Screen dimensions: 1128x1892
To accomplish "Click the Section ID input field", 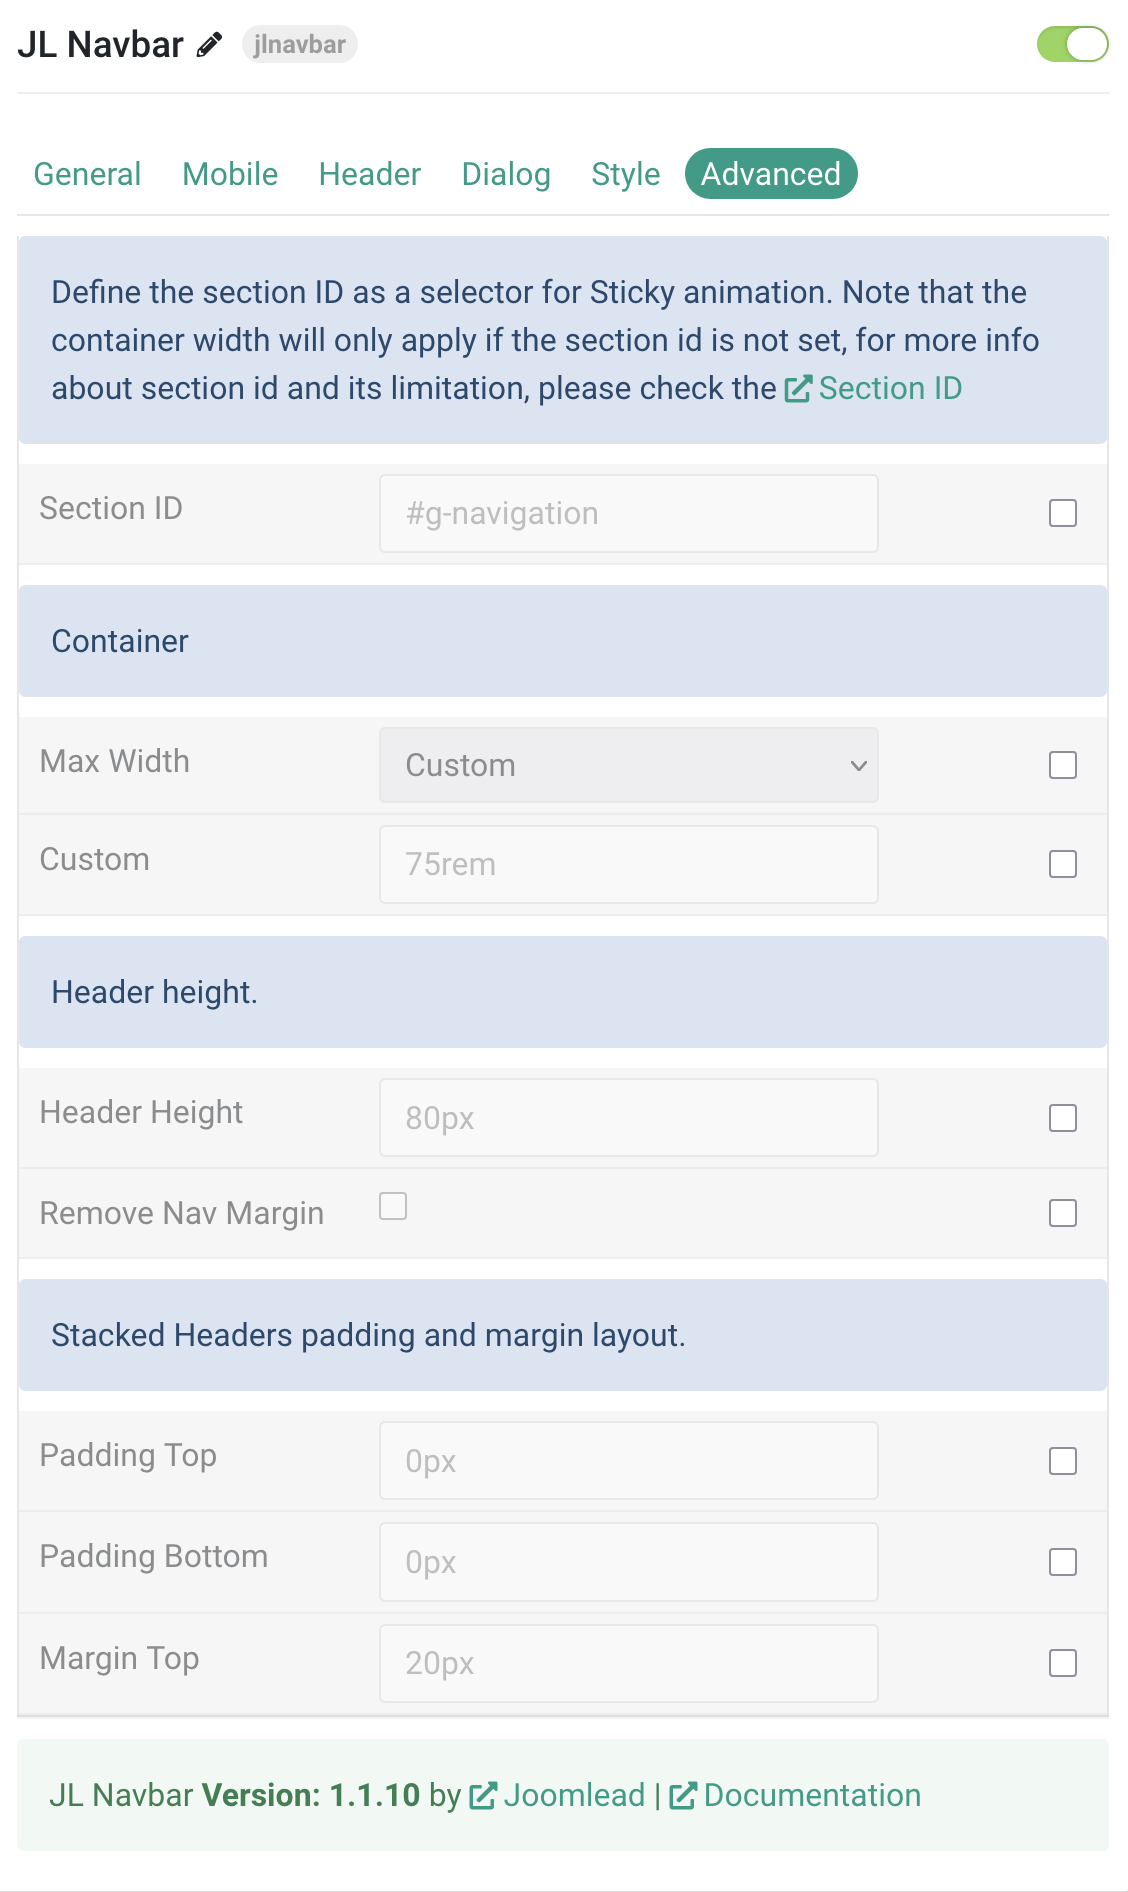I will coord(629,513).
